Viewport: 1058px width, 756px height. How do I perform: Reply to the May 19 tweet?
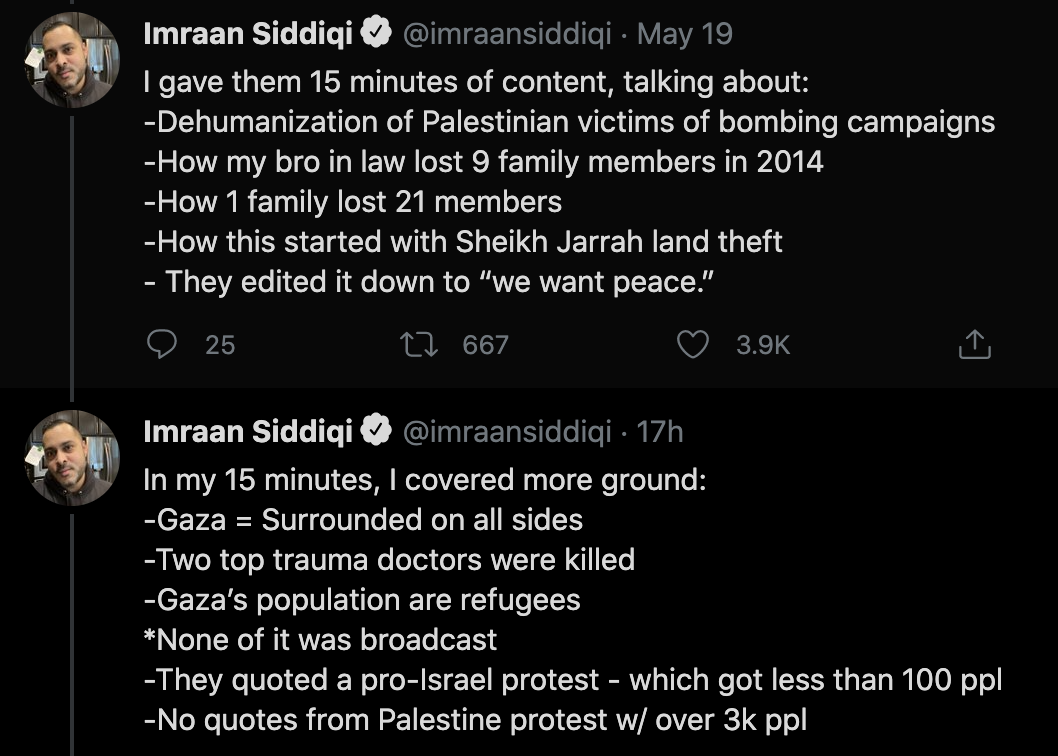click(162, 344)
